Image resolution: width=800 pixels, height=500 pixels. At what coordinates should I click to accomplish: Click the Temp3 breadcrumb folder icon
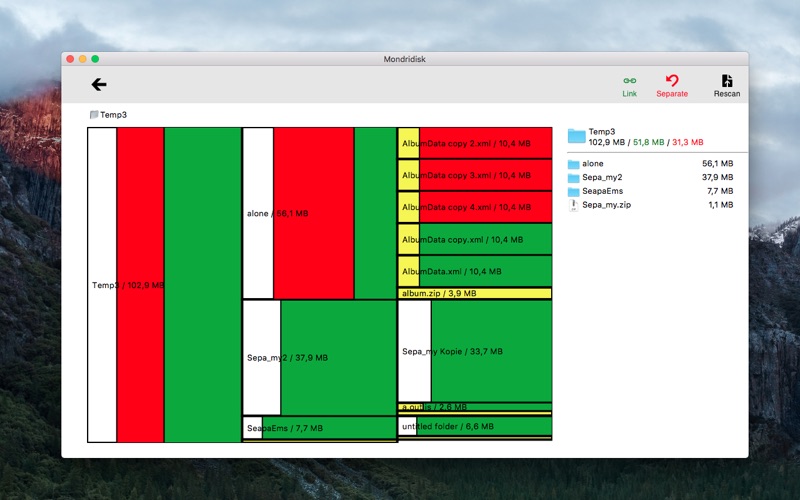click(94, 115)
